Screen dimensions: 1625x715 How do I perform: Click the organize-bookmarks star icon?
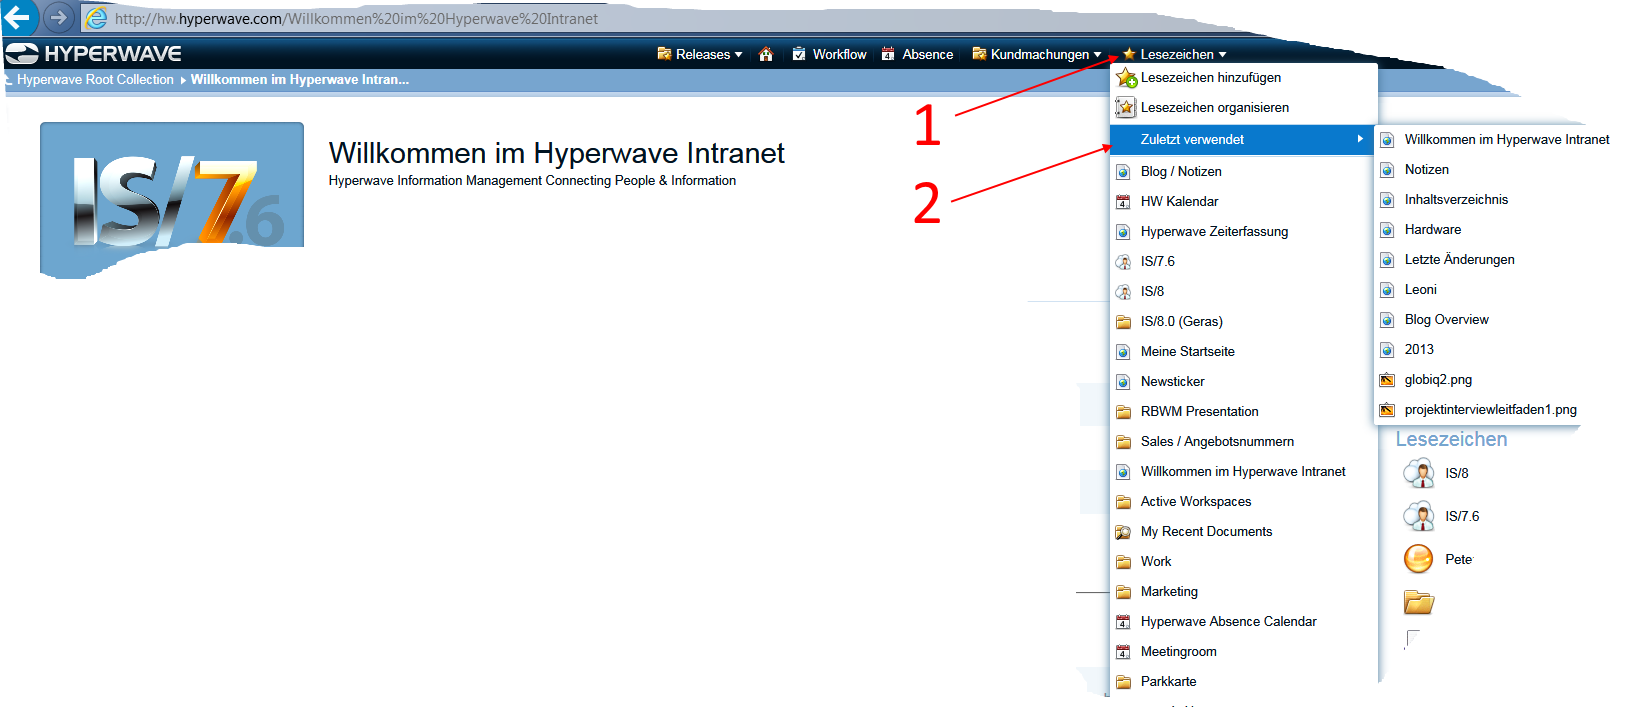point(1126,107)
